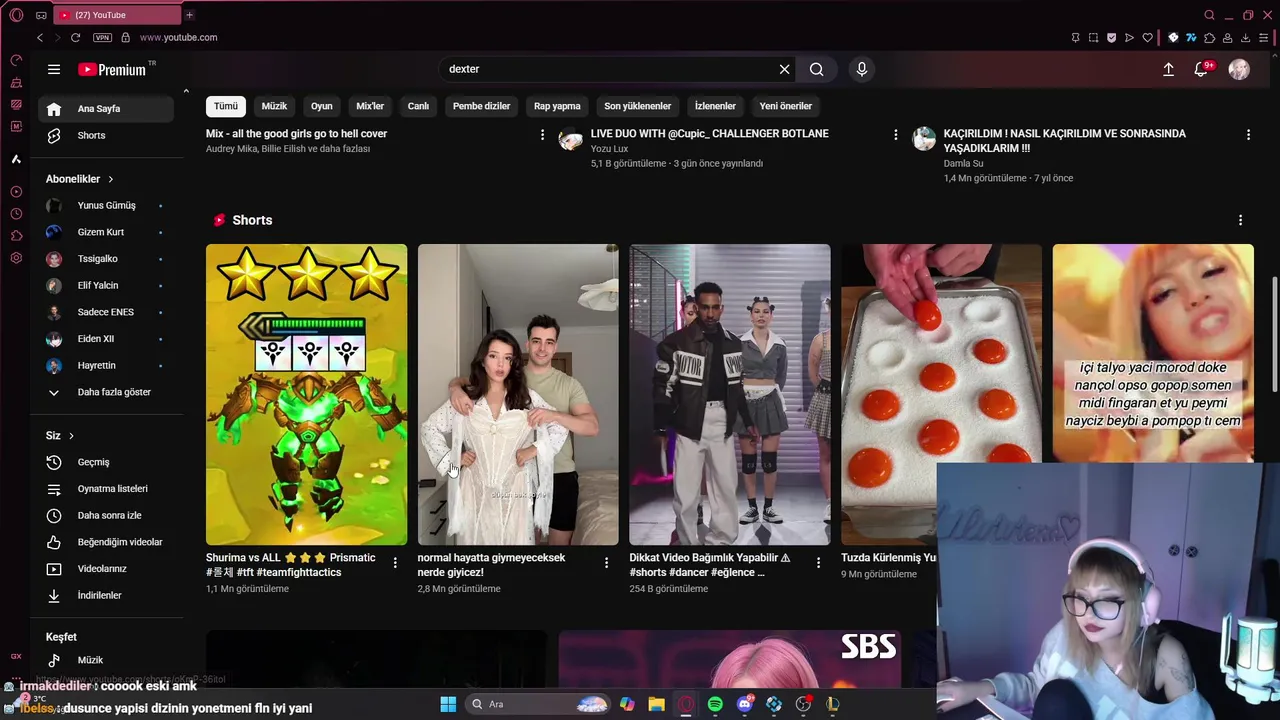Open the 7TV extension icon
Screen dimensions: 1280x720
click(1191, 38)
